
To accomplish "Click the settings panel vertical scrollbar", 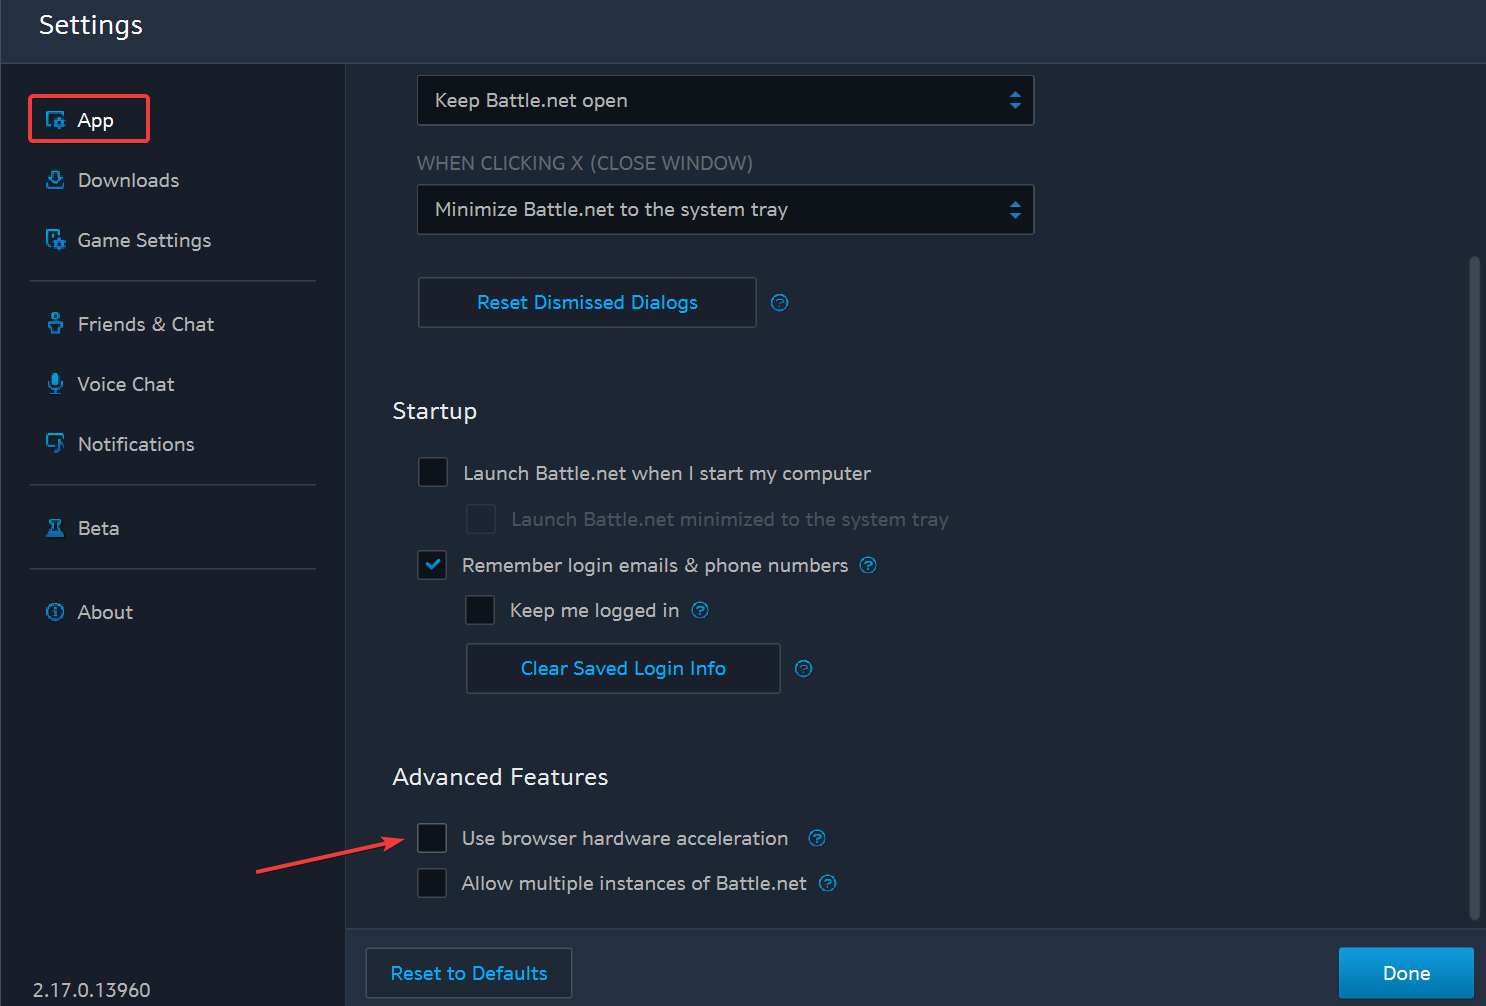I will pos(1474,588).
